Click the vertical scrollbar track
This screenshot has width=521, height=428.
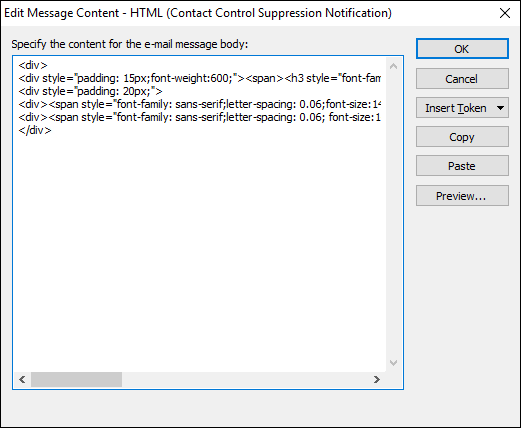coord(393,215)
